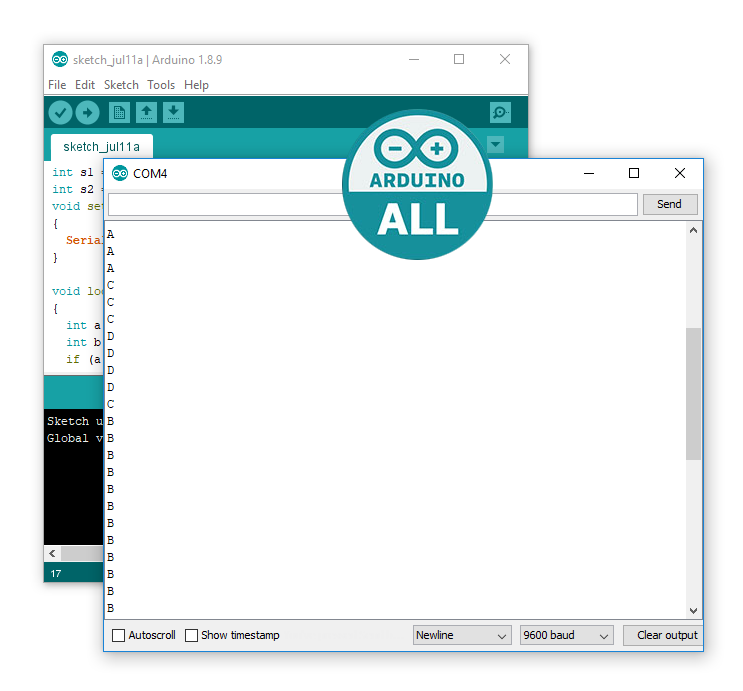This screenshot has width=743, height=691.
Task: Click the Arduino logo in IDE title bar
Action: click(60, 59)
